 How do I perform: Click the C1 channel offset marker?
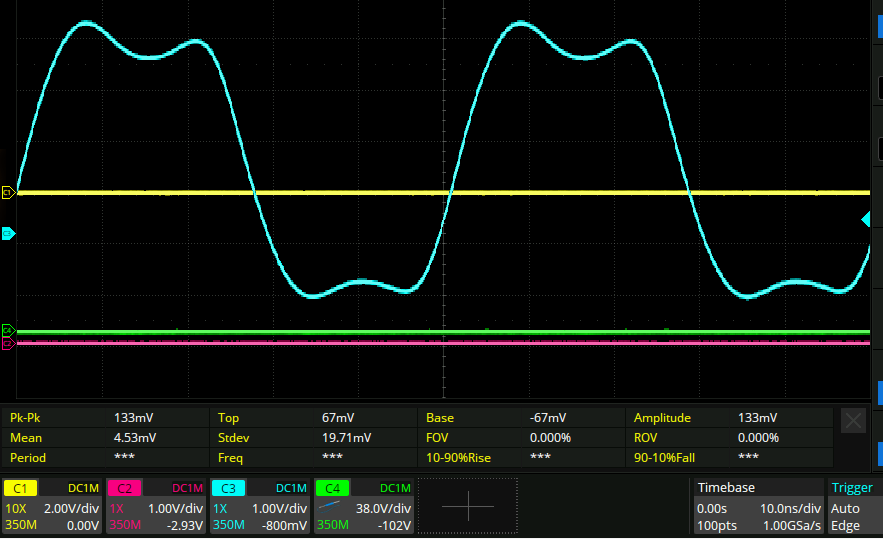coord(8,192)
